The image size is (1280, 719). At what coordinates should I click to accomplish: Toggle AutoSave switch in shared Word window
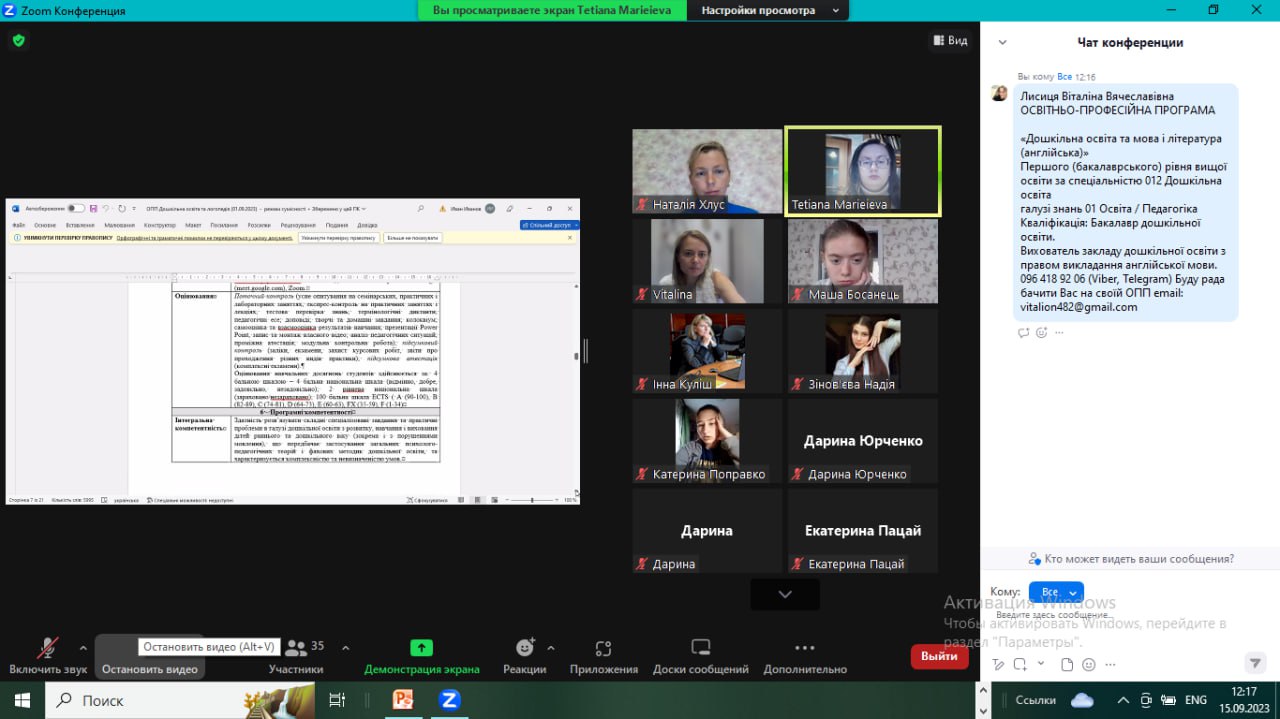pyautogui.click(x=74, y=209)
